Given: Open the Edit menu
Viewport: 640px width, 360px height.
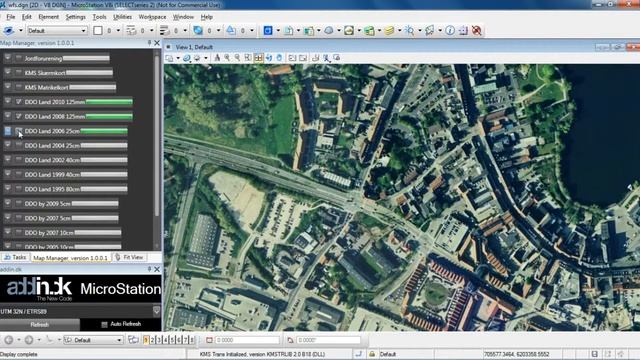Looking at the screenshot, I should (x=27, y=17).
